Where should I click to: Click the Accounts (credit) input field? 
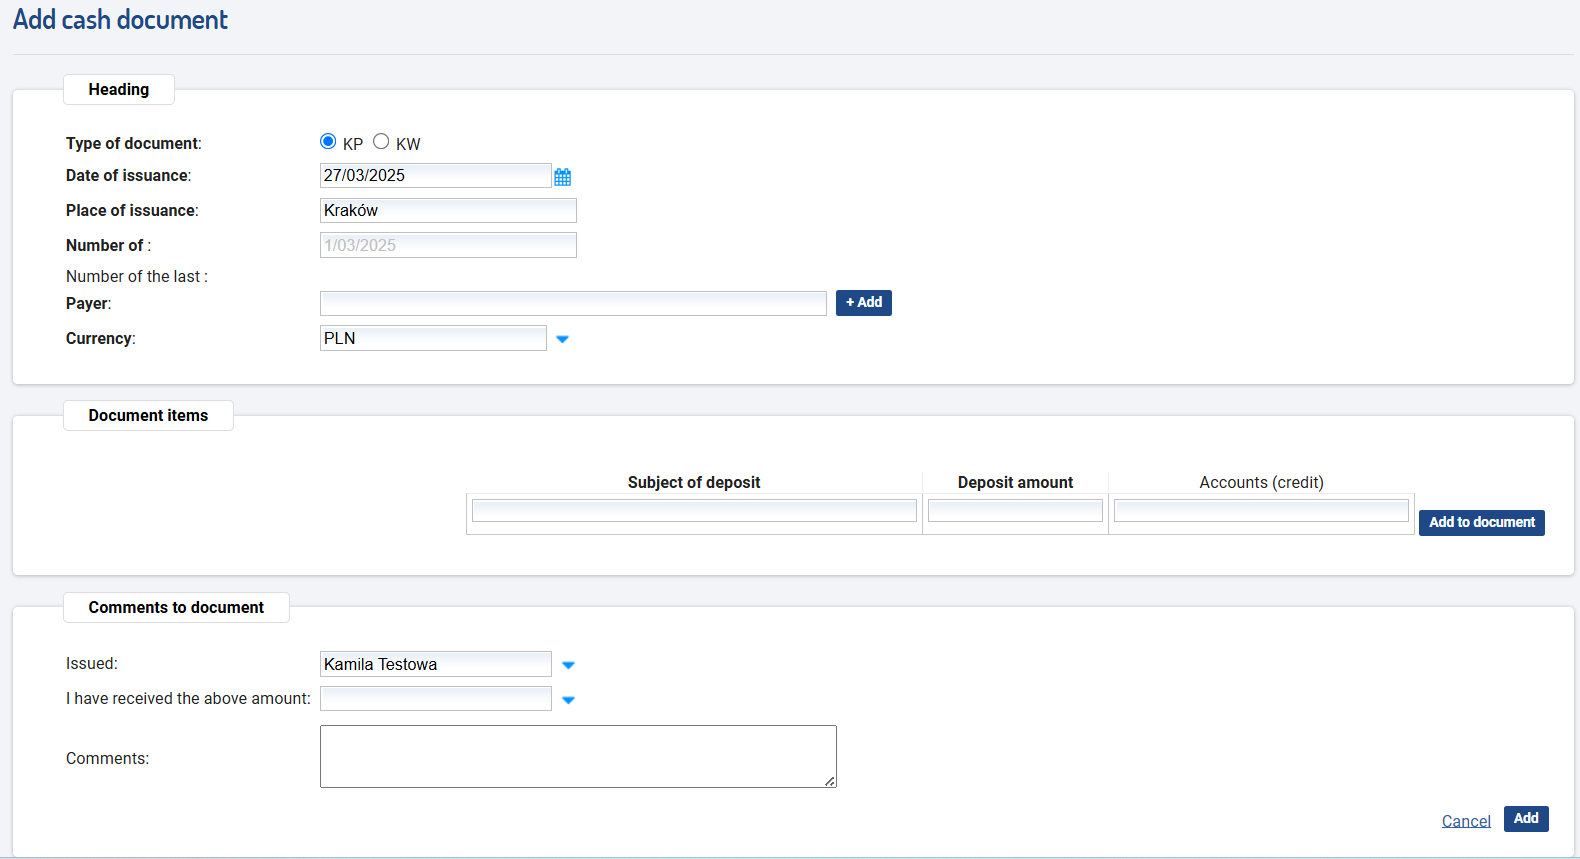(1261, 511)
